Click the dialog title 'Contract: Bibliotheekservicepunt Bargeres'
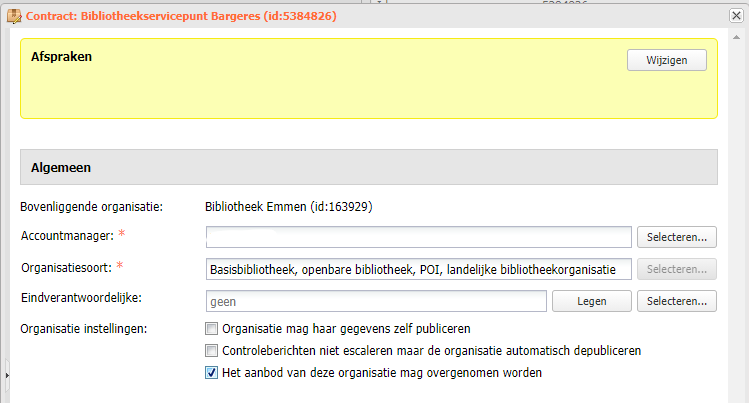 [181, 16]
